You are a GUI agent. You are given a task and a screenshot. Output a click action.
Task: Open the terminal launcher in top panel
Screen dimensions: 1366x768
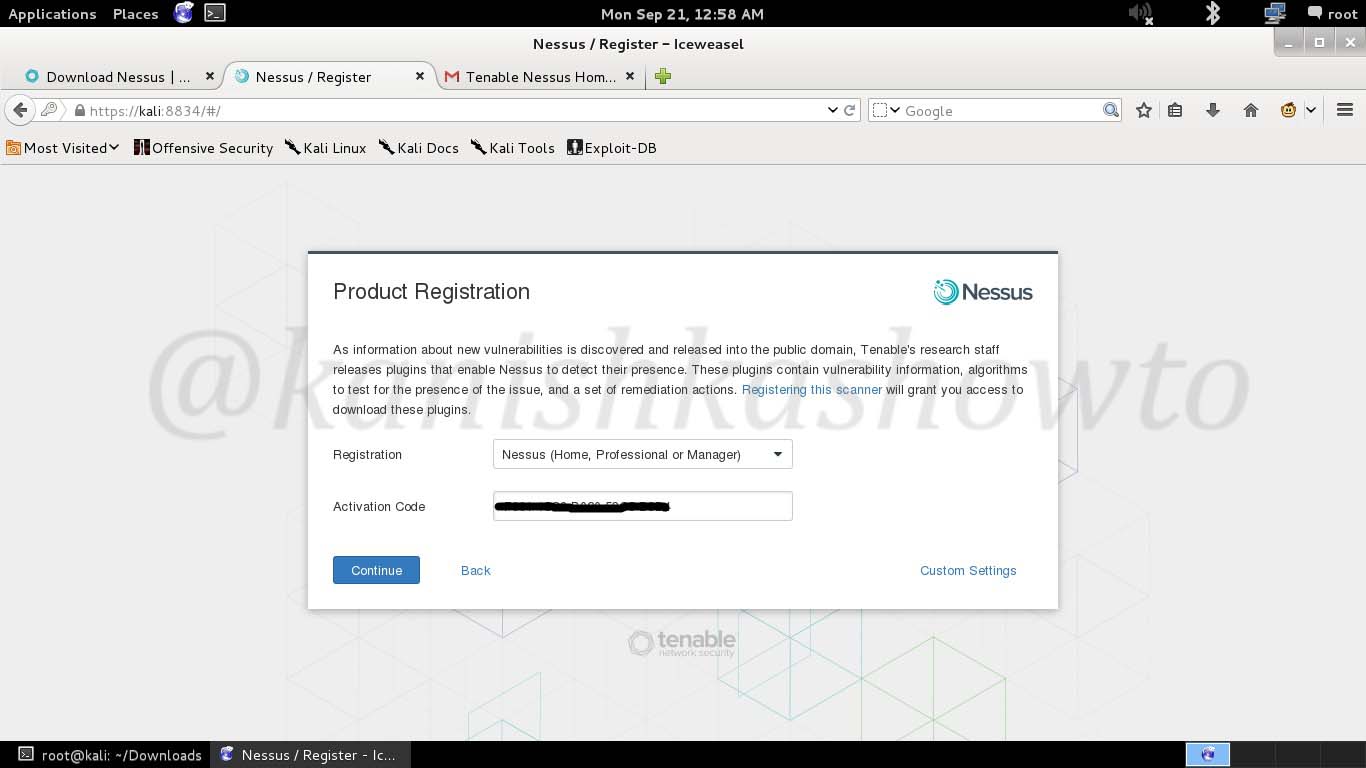[214, 13]
